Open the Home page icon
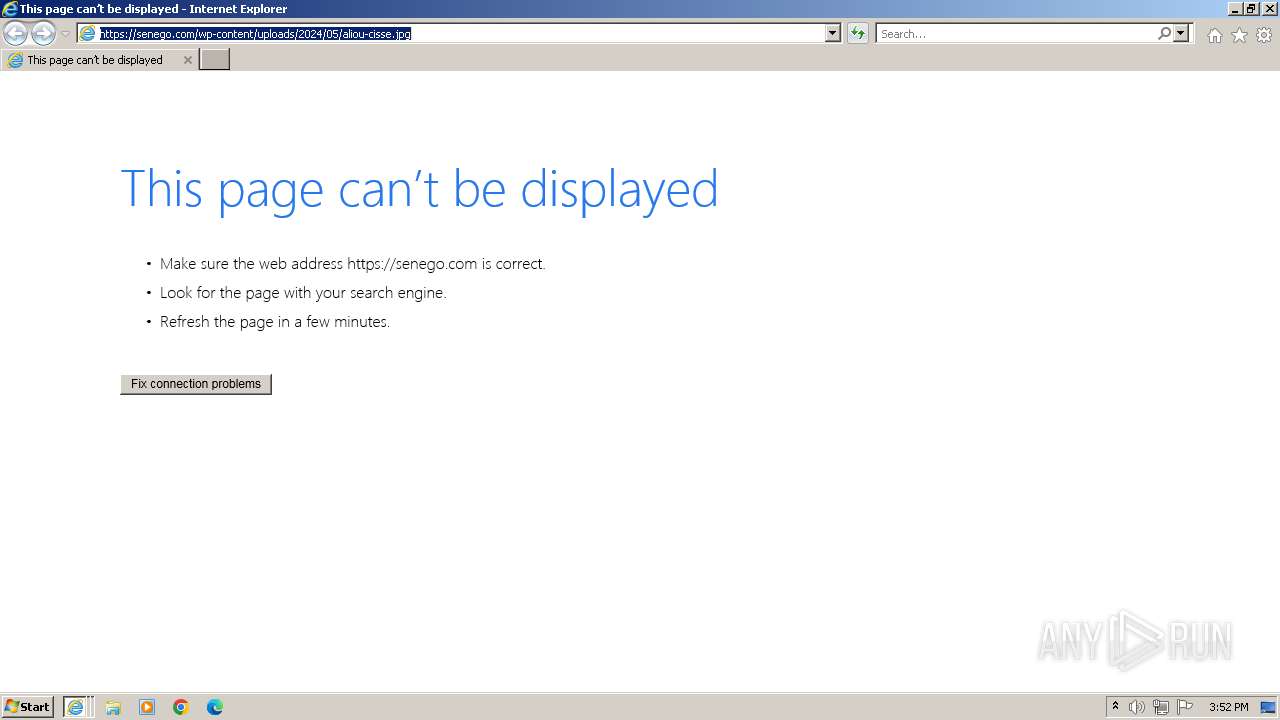 tap(1214, 35)
